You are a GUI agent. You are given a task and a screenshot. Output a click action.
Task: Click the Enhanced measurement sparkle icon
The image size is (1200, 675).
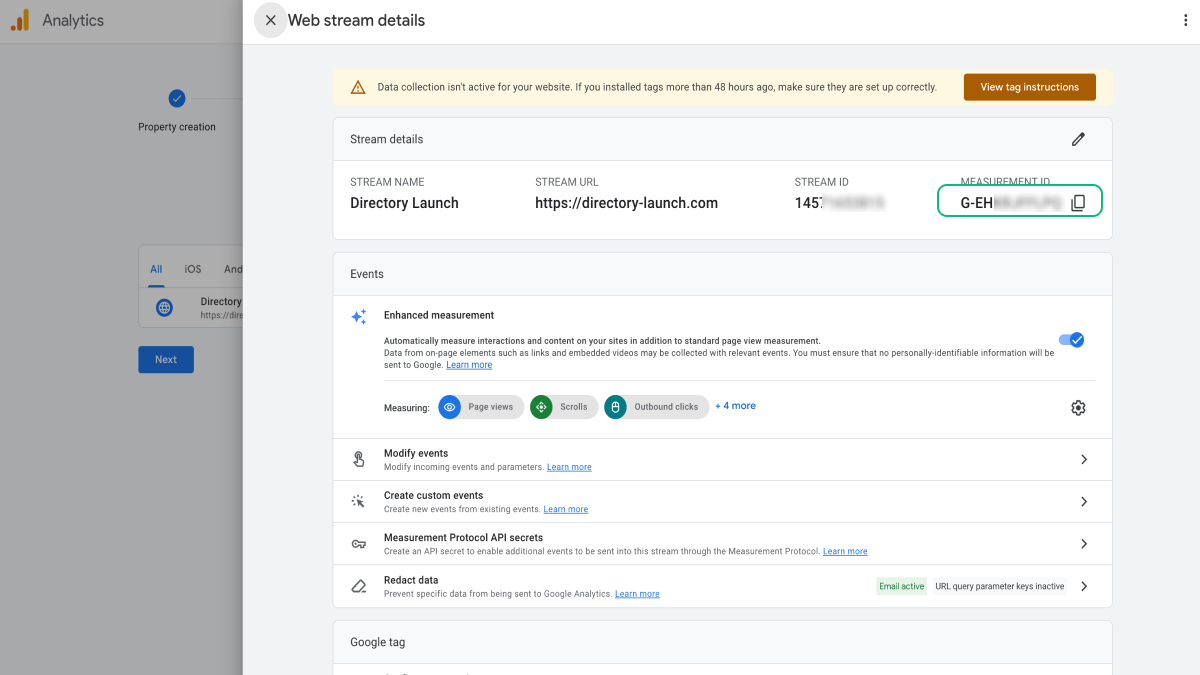click(359, 317)
